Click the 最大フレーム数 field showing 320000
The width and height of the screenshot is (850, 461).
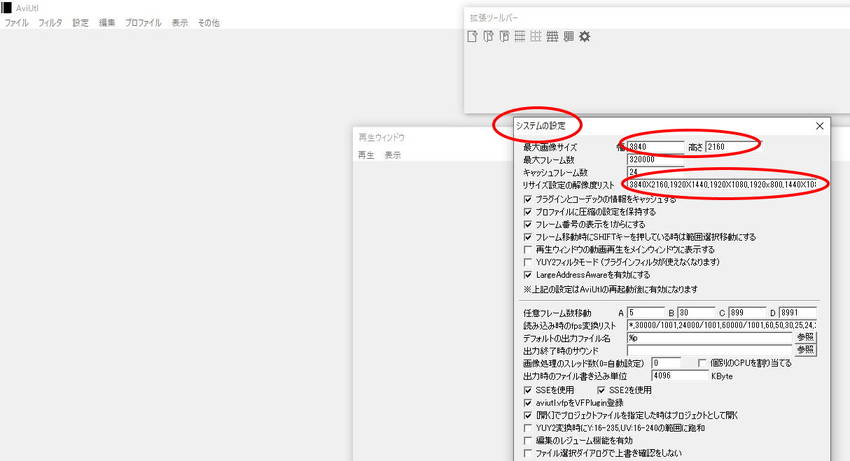(x=655, y=159)
